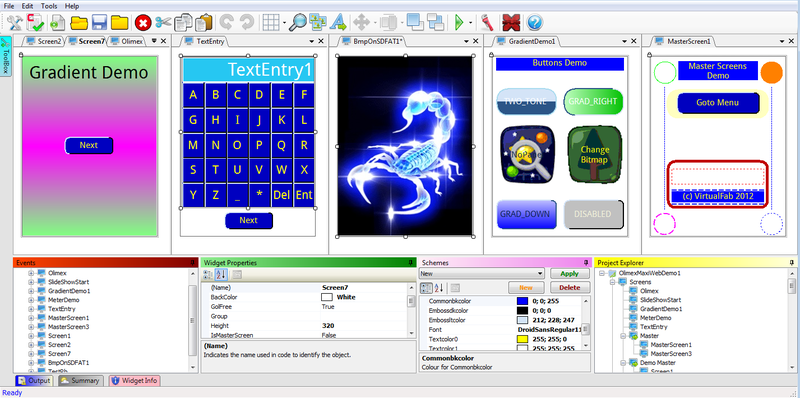Click the blue question mark help icon

535,22
